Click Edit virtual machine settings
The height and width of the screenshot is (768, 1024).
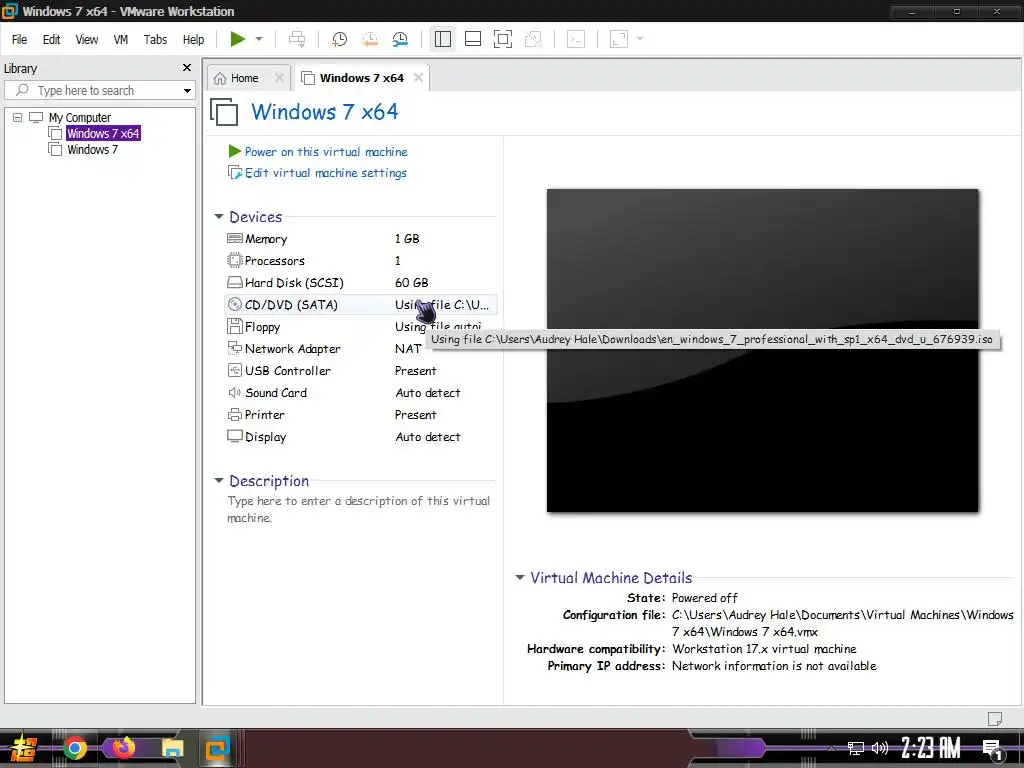[x=325, y=173]
